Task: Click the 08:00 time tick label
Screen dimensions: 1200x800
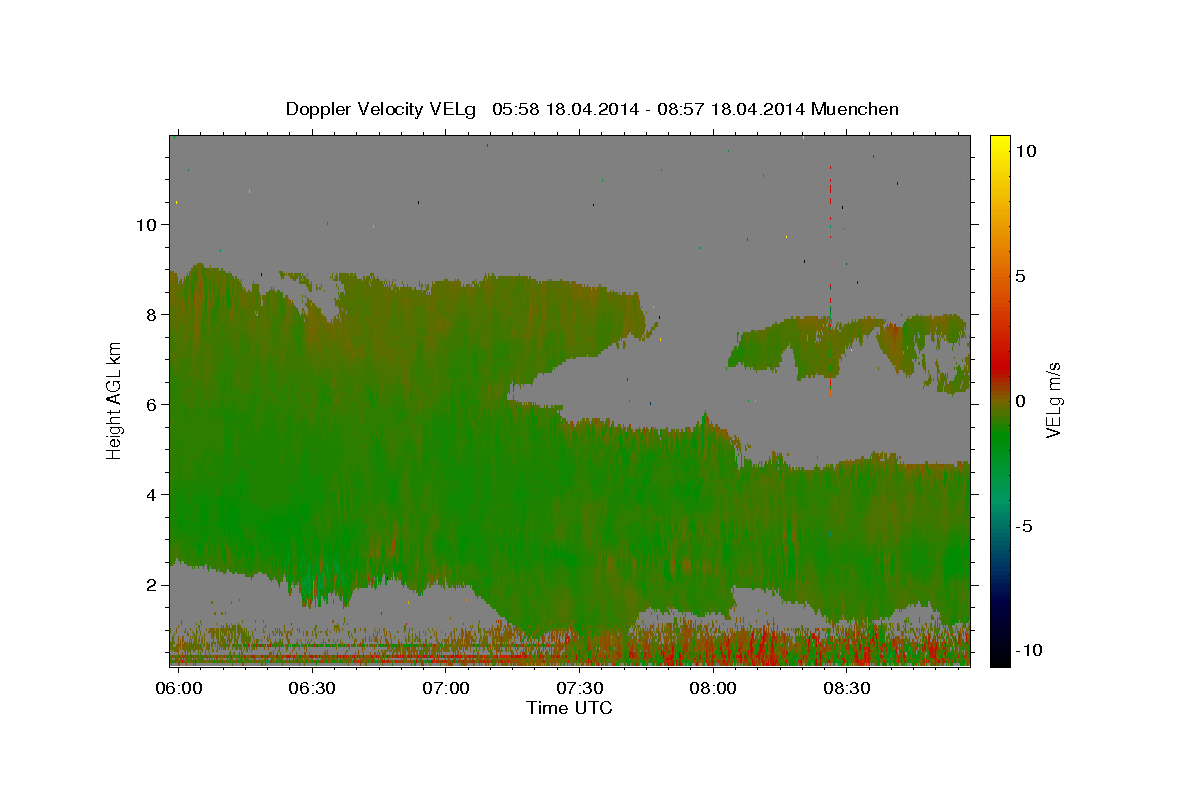Action: [713, 689]
